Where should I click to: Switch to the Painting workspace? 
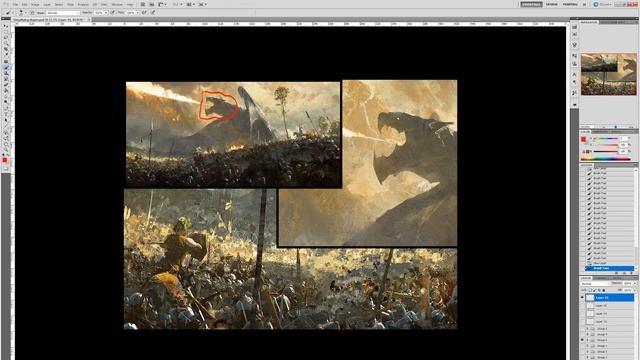570,4
